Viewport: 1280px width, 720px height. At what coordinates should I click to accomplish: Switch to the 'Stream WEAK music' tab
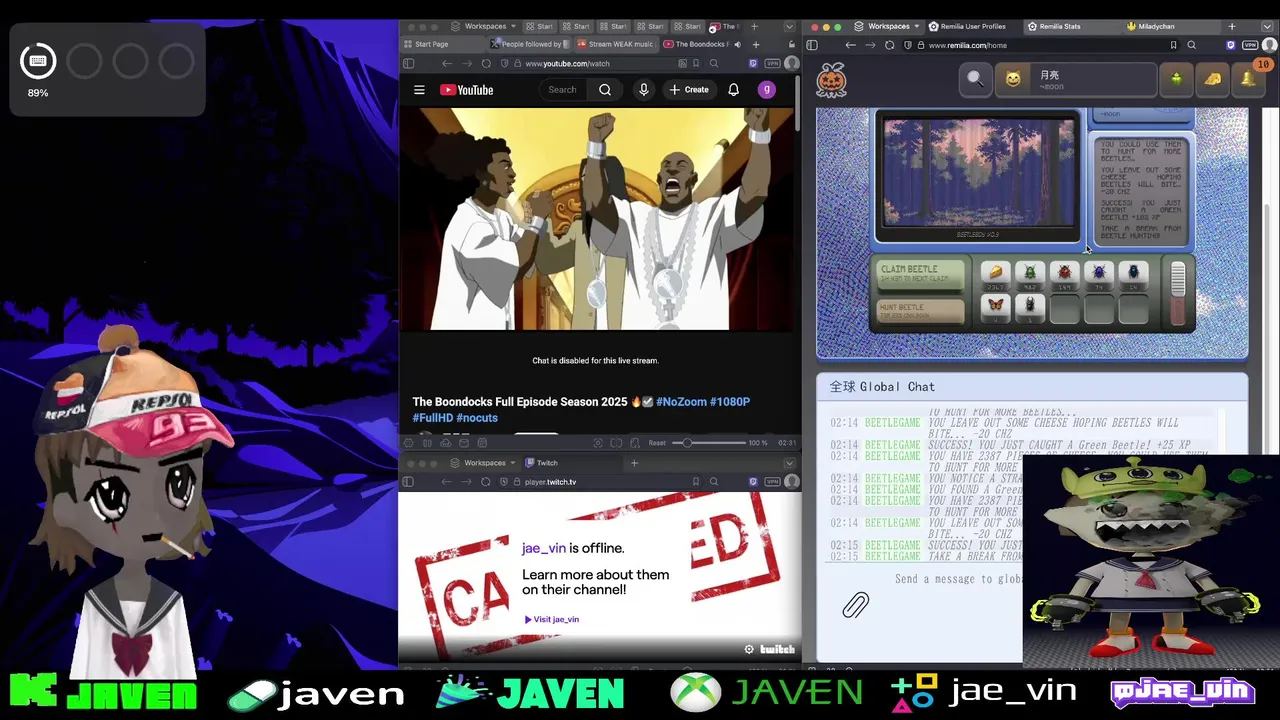tap(616, 44)
